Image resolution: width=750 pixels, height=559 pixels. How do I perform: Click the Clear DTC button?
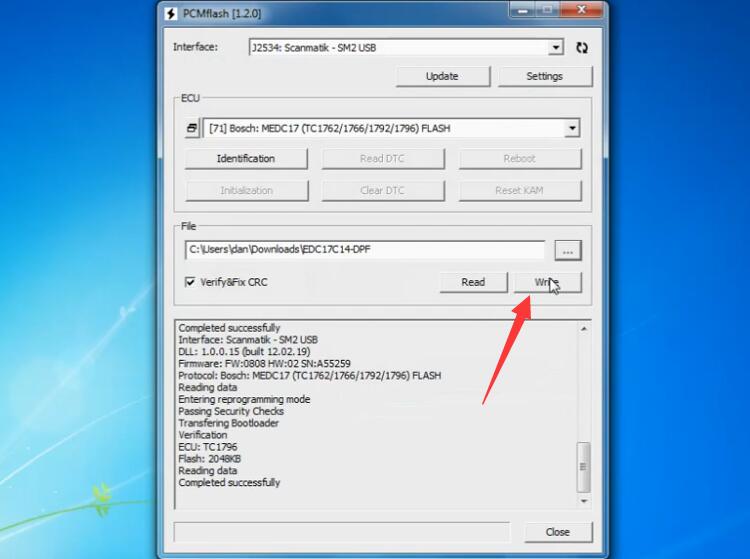pyautogui.click(x=383, y=191)
